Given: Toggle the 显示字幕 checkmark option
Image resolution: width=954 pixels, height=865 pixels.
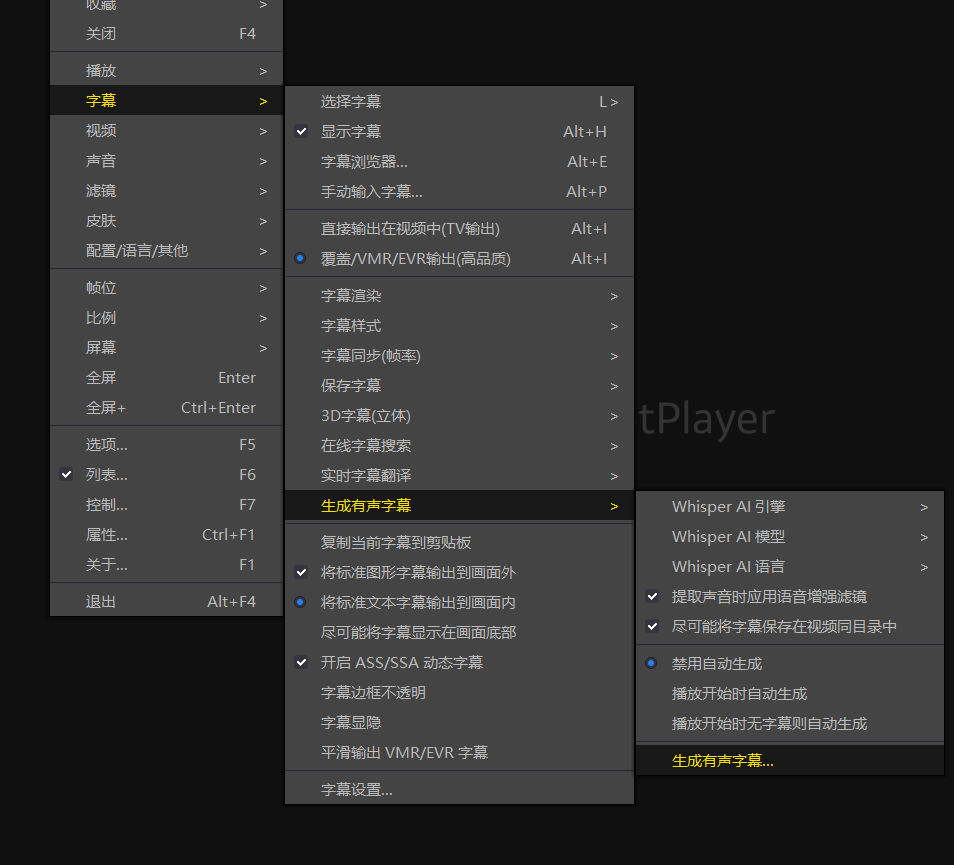Looking at the screenshot, I should point(350,132).
